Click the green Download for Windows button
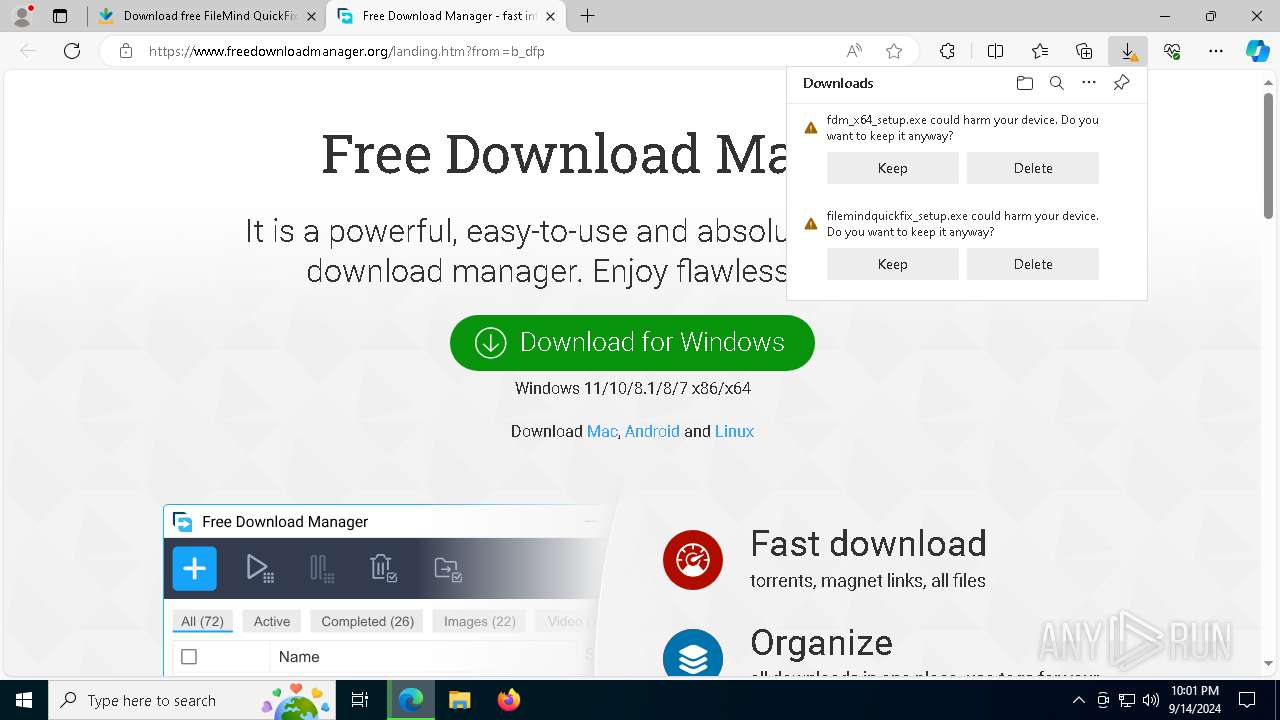The height and width of the screenshot is (720, 1280). (x=632, y=342)
